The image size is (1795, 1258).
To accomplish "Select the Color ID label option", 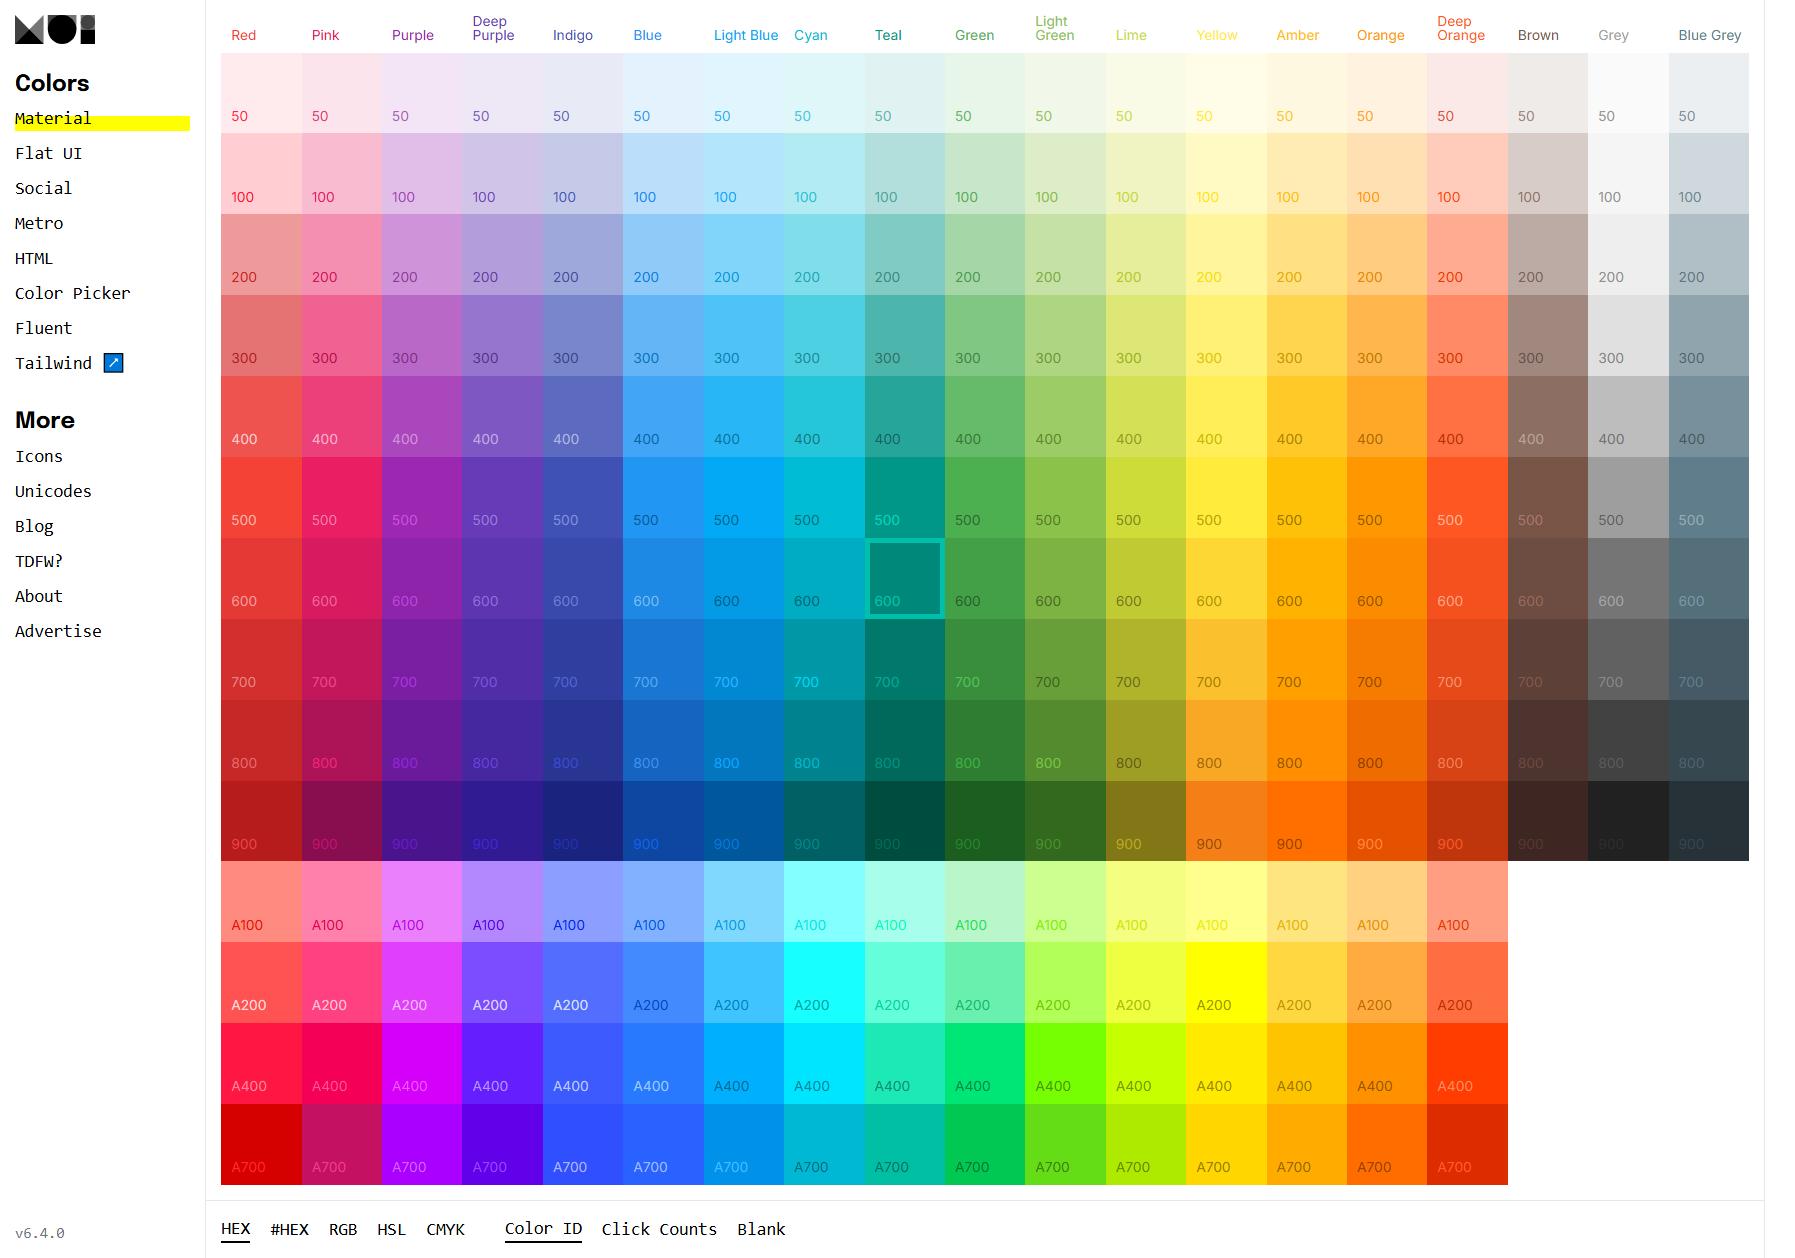I will [x=543, y=1229].
